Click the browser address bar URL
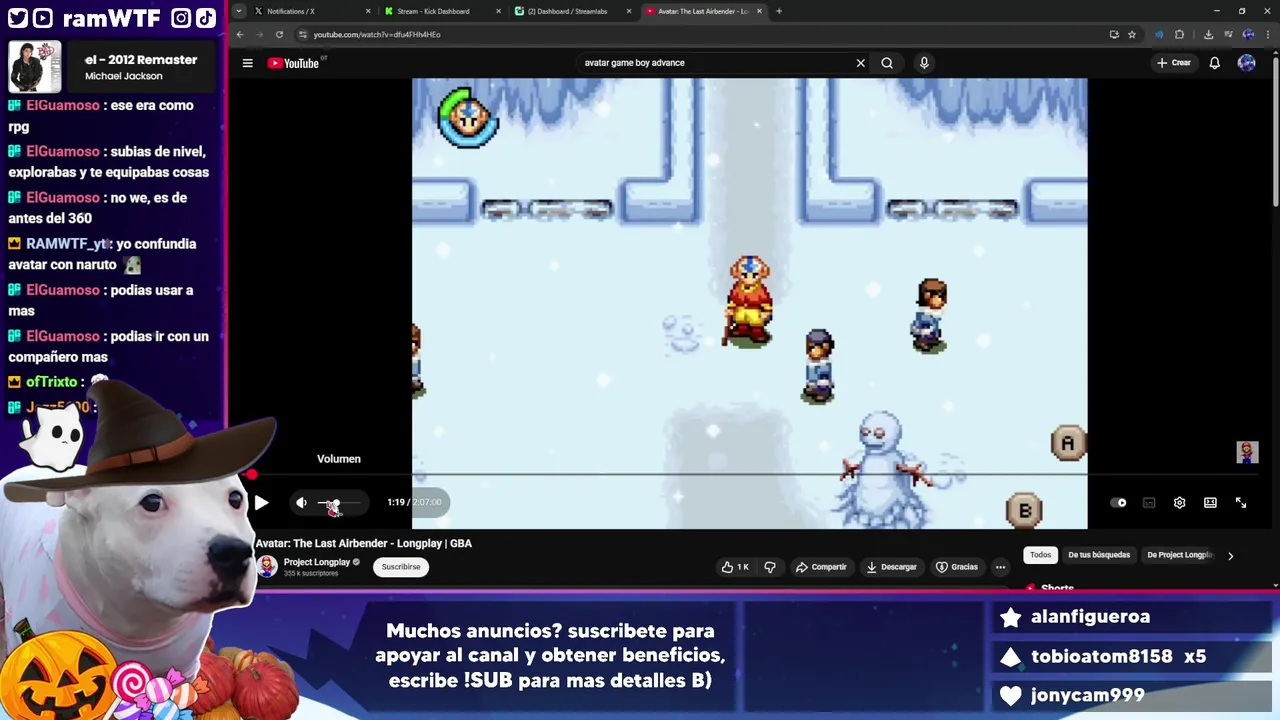 click(377, 35)
